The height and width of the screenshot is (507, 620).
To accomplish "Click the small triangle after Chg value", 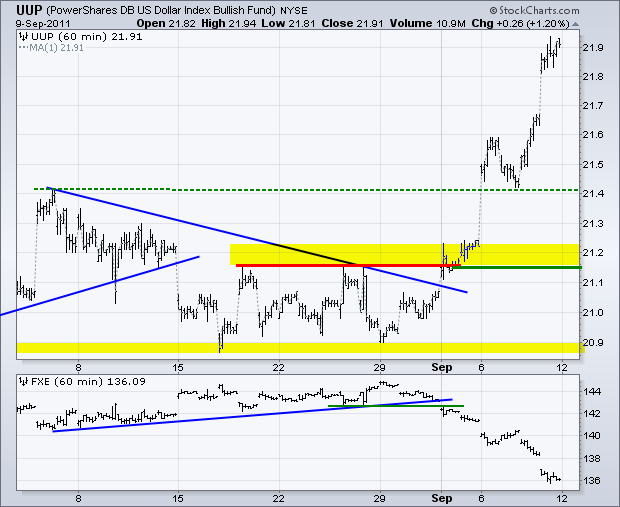I will [x=575, y=24].
